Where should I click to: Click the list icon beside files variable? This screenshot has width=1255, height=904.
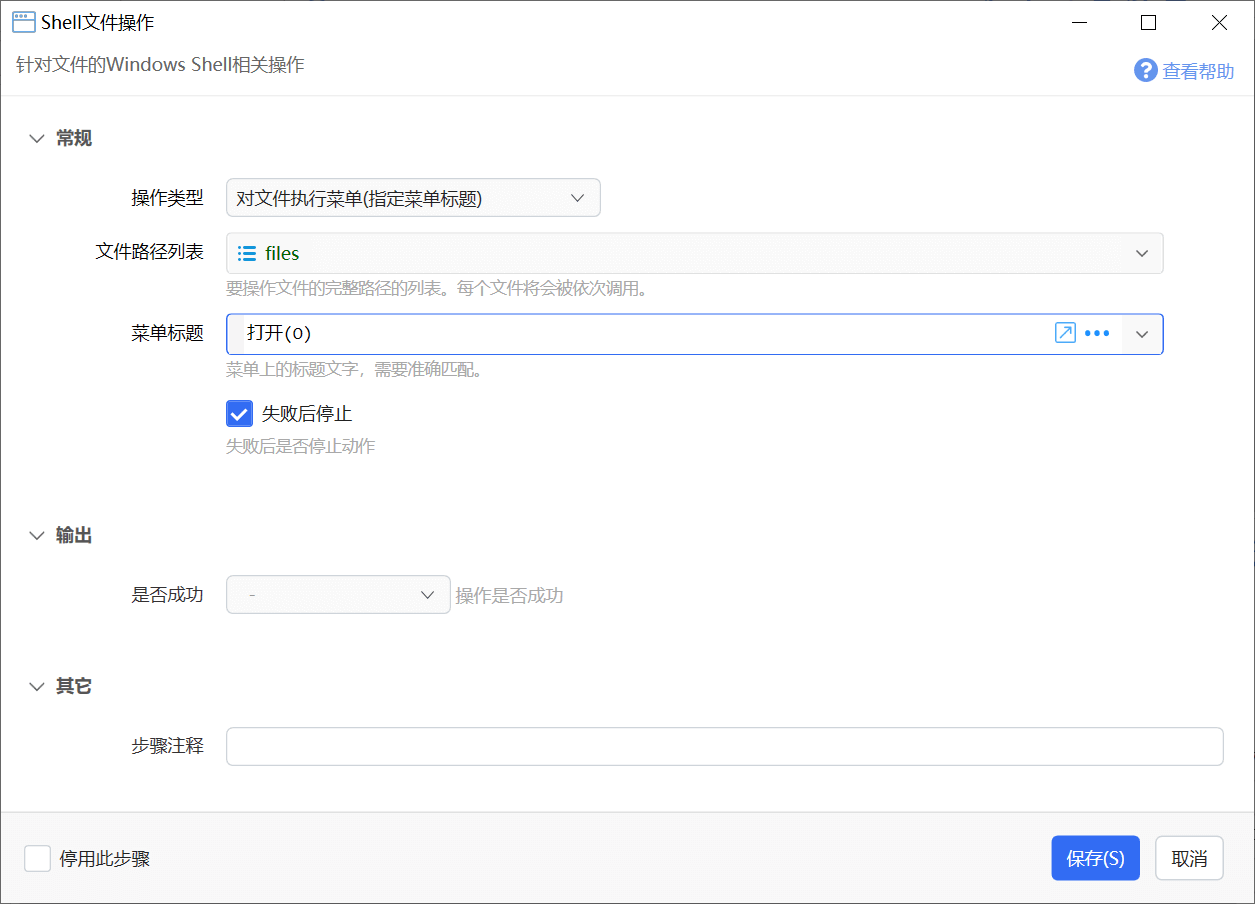pyautogui.click(x=246, y=253)
